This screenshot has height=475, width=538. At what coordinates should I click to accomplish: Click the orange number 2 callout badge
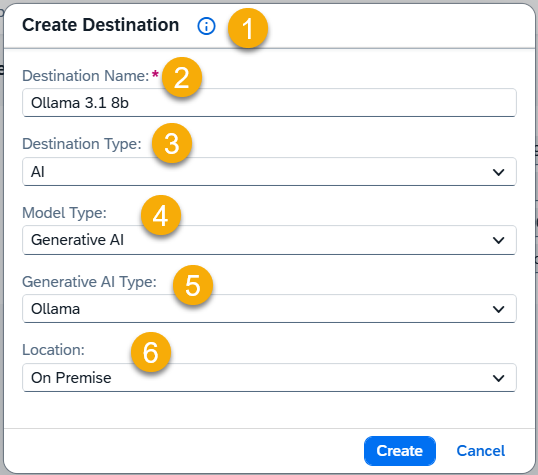click(182, 77)
